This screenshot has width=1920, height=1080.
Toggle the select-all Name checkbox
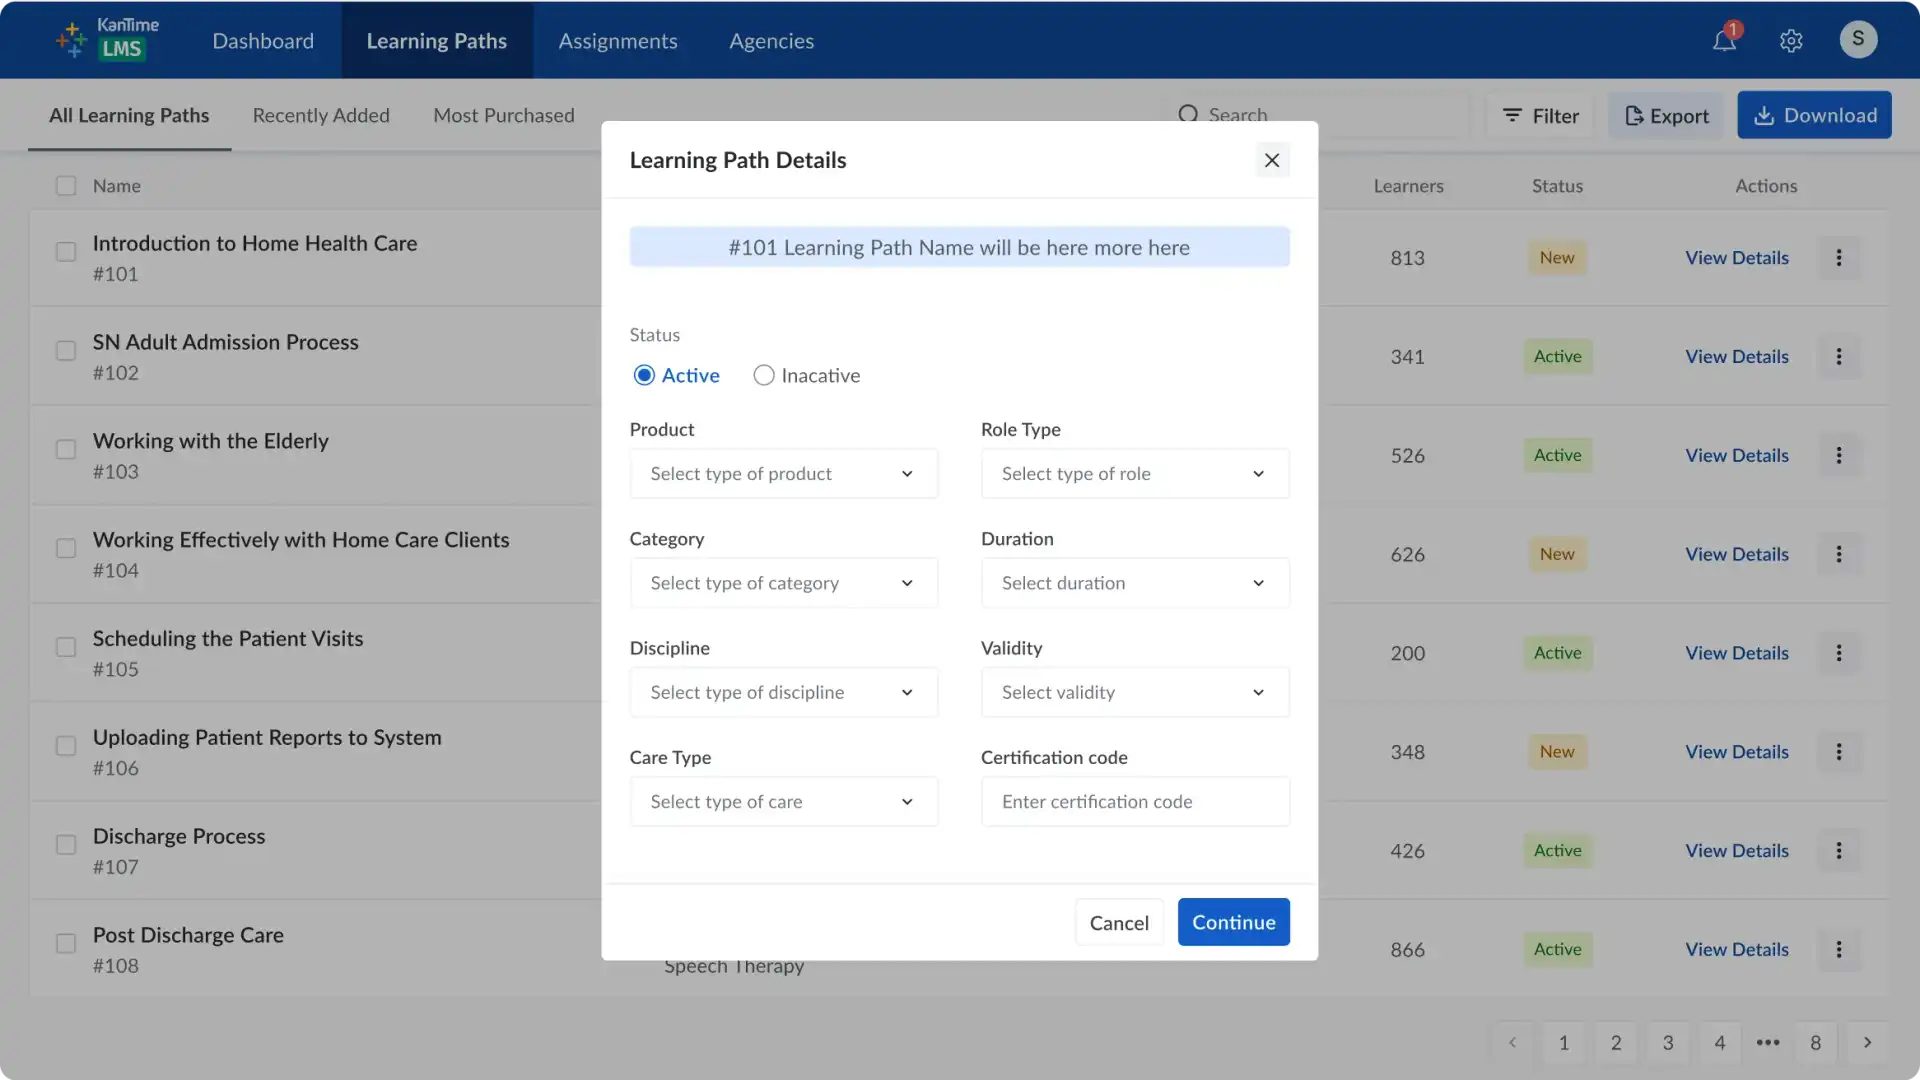click(66, 186)
